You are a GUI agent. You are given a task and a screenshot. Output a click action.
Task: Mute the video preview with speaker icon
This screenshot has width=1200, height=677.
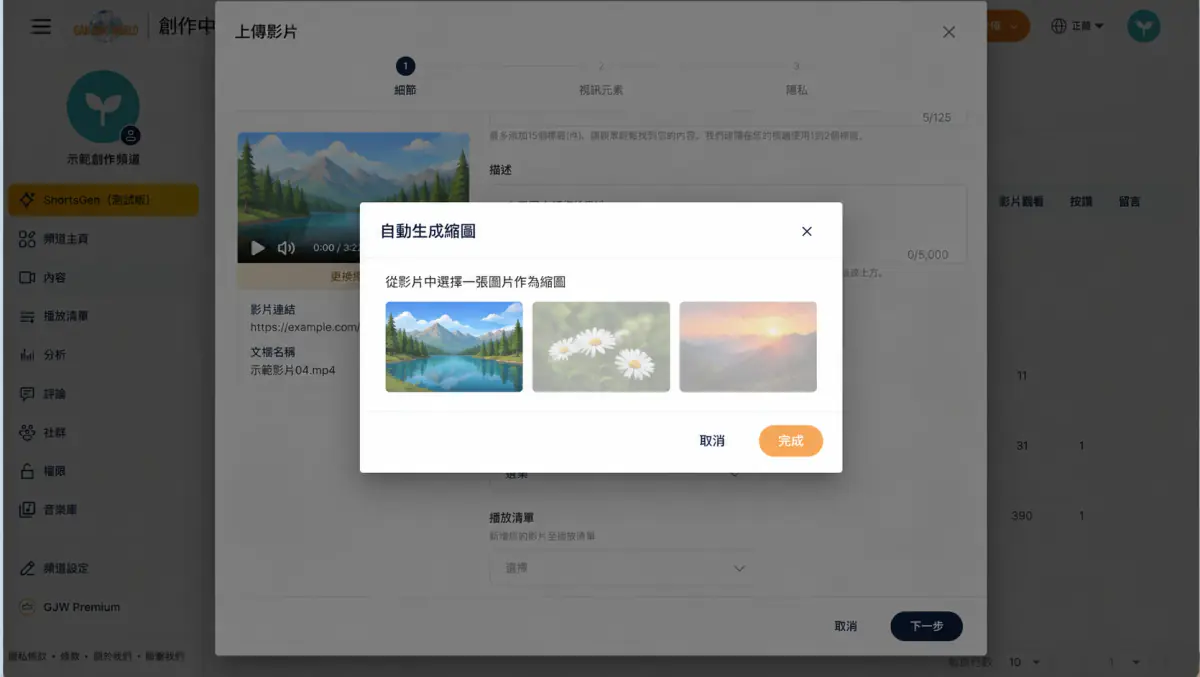click(286, 248)
